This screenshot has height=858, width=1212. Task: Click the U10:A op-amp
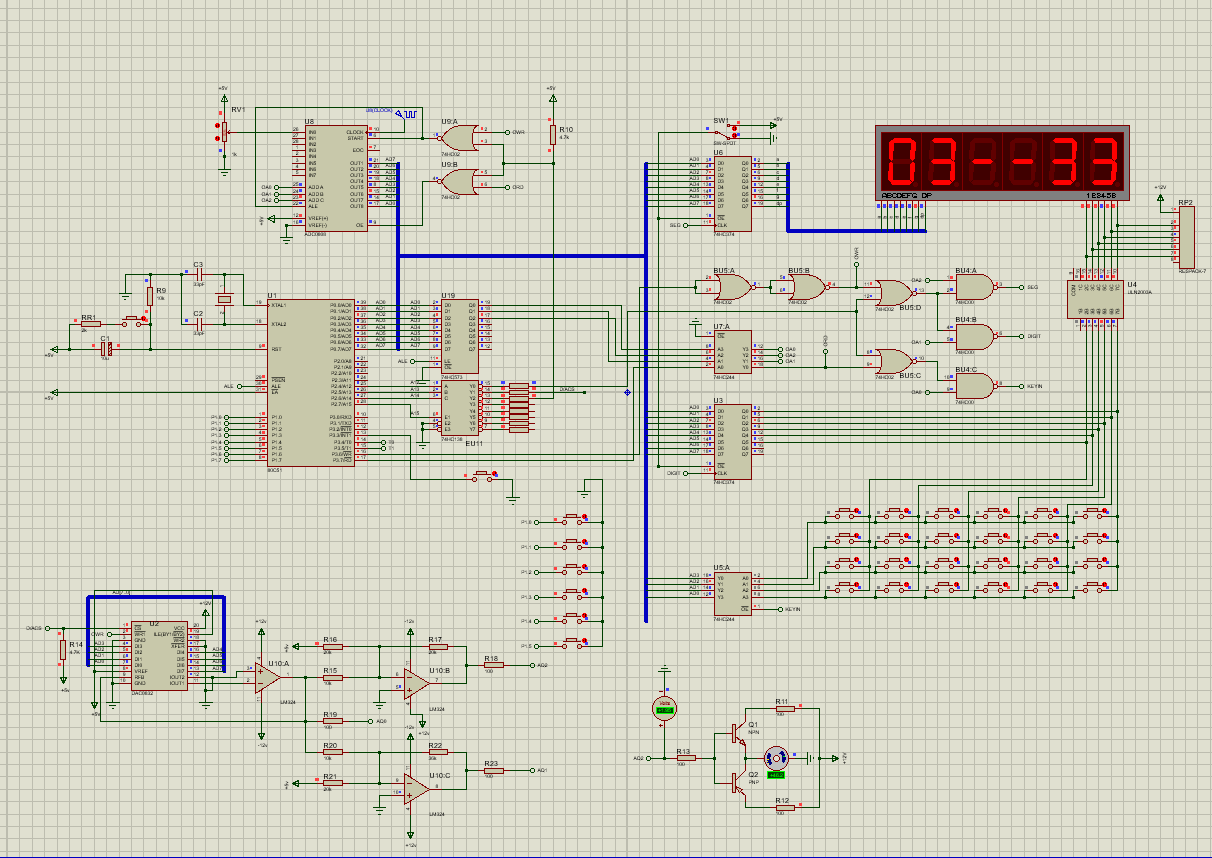[268, 678]
